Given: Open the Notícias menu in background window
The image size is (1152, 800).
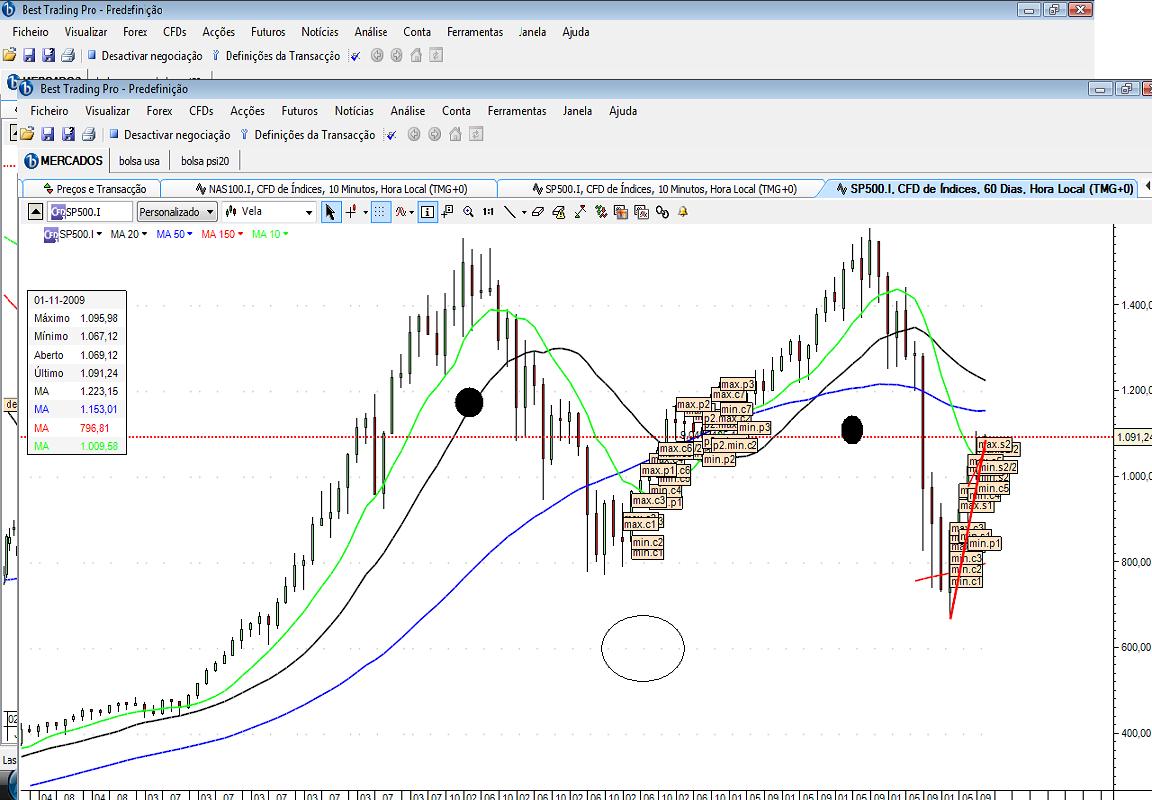Looking at the screenshot, I should [320, 32].
